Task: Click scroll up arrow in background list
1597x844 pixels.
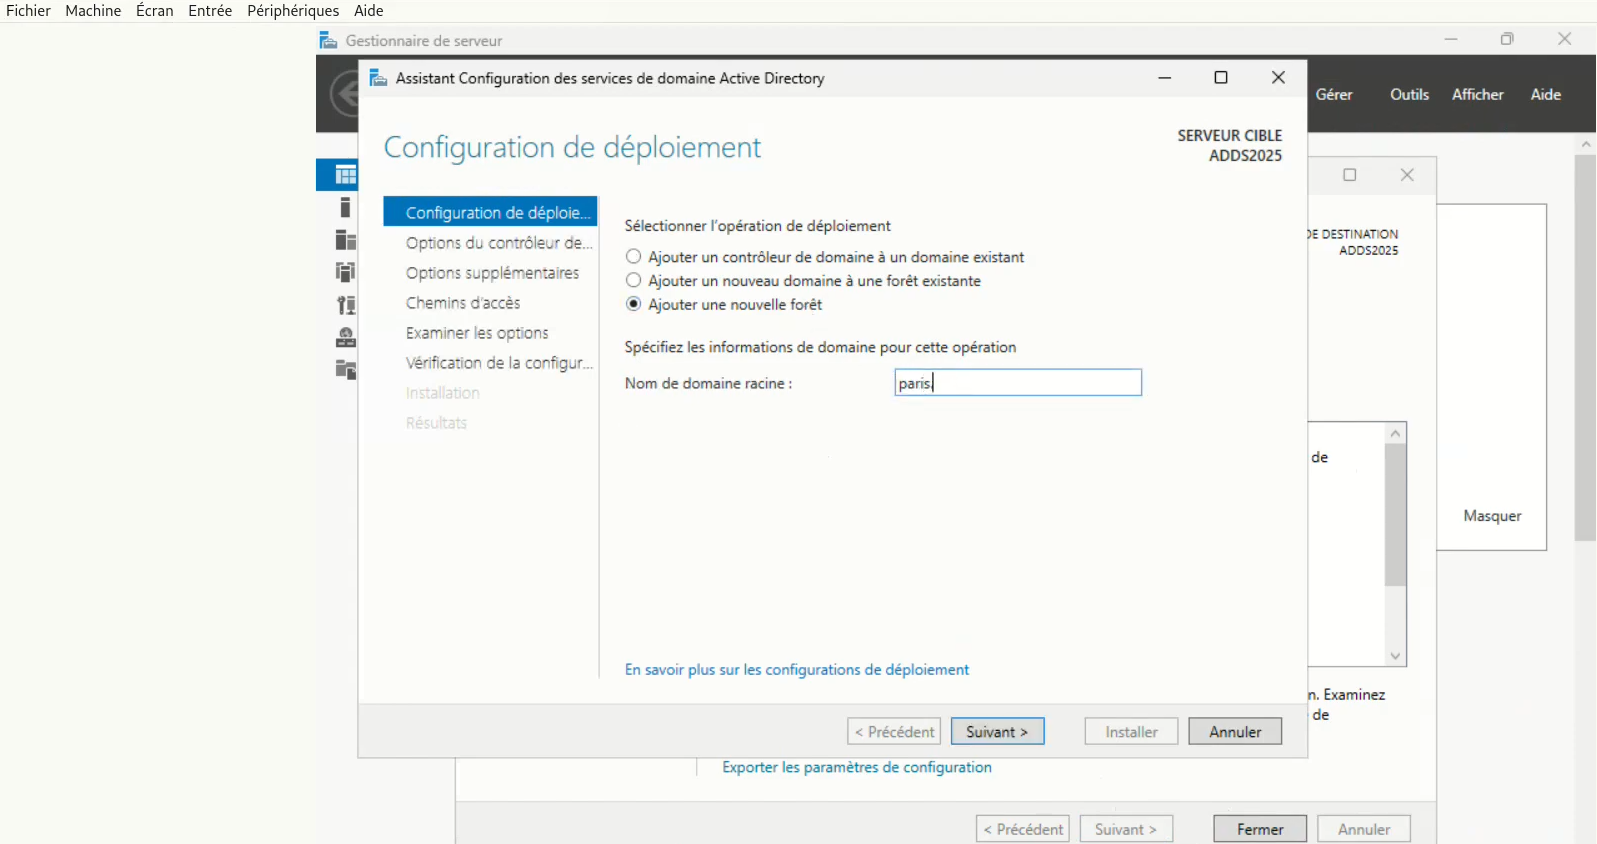Action: pyautogui.click(x=1395, y=433)
